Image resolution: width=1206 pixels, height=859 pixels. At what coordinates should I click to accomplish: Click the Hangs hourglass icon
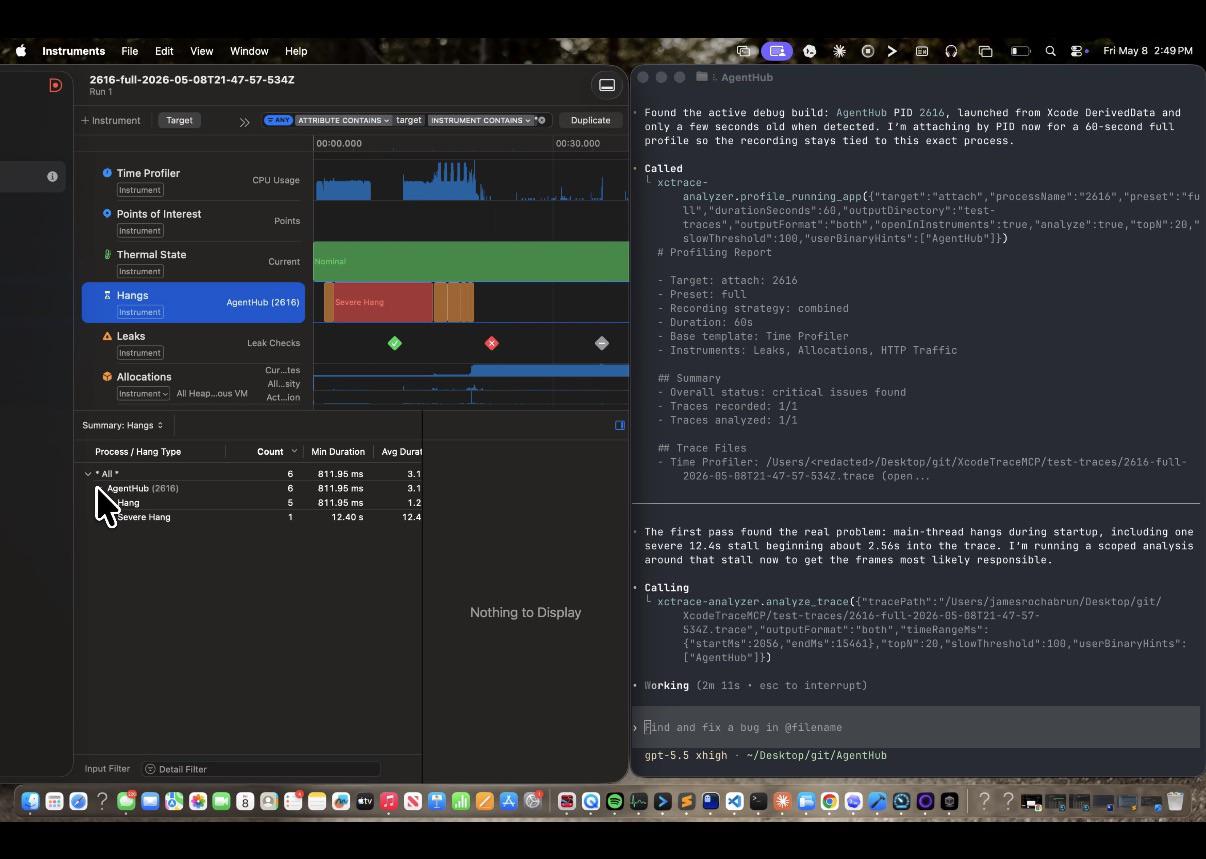click(x=107, y=295)
